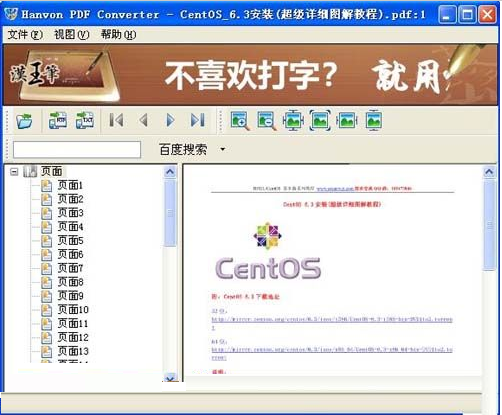Fit page to full window icon
The width and height of the screenshot is (502, 415).
[x=320, y=120]
